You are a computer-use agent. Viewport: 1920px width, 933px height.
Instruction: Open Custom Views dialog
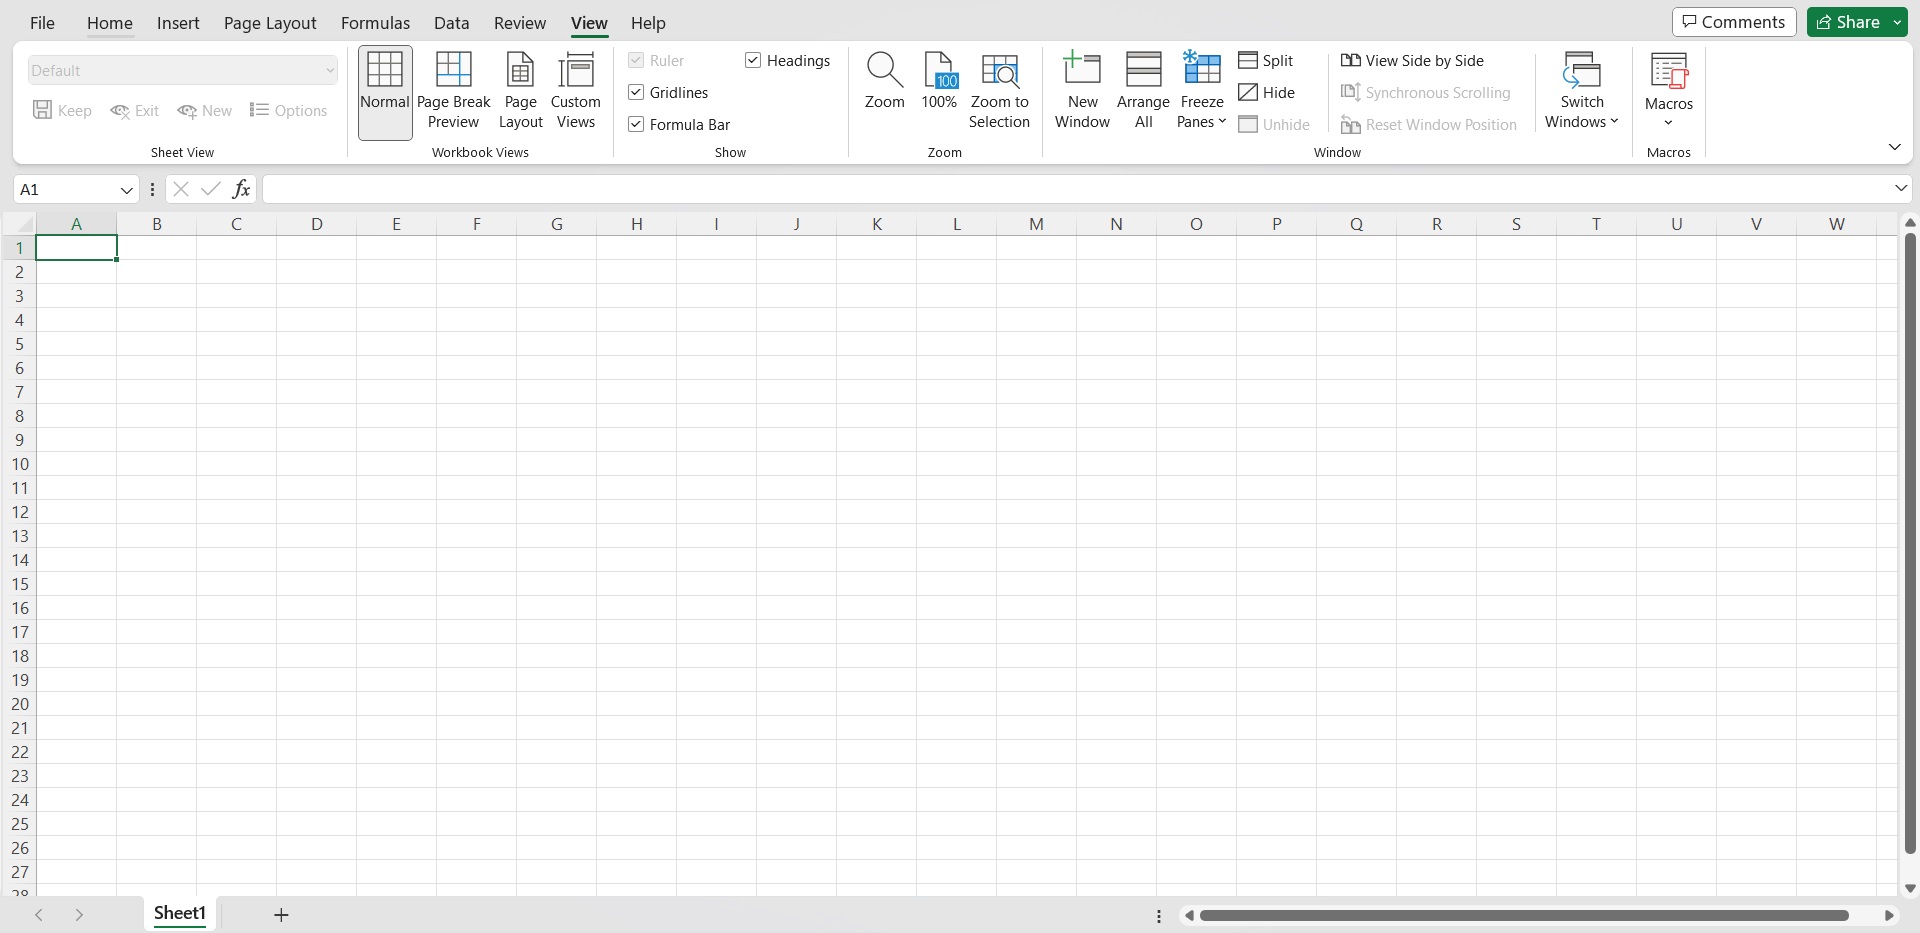click(577, 91)
